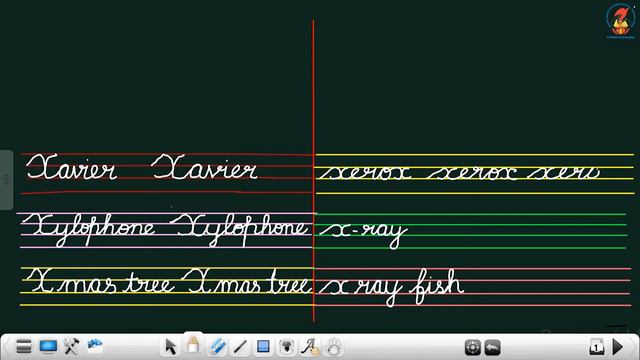Click the desktop monitor icon

(48, 347)
